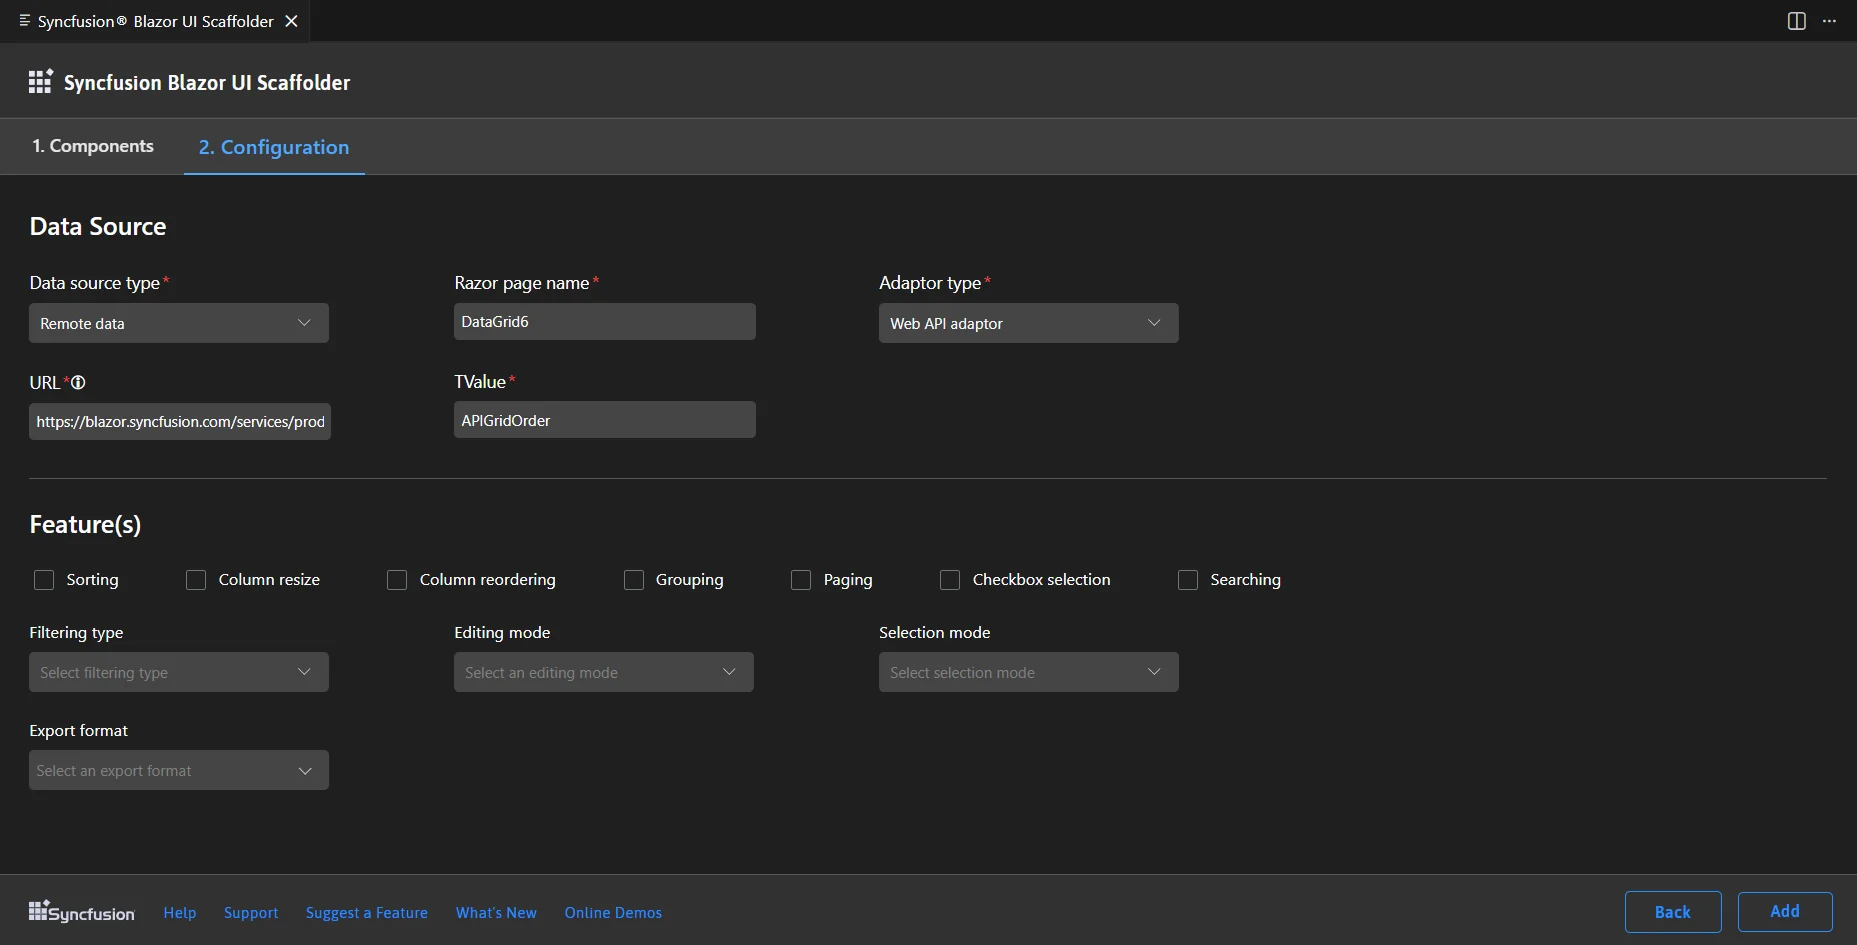Open the more actions ellipsis menu

click(x=1829, y=21)
